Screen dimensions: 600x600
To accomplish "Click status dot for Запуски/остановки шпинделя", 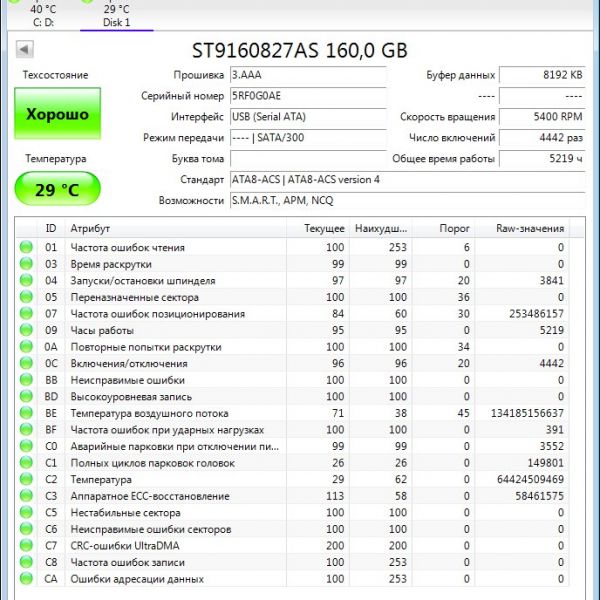I will pyautogui.click(x=26, y=280).
